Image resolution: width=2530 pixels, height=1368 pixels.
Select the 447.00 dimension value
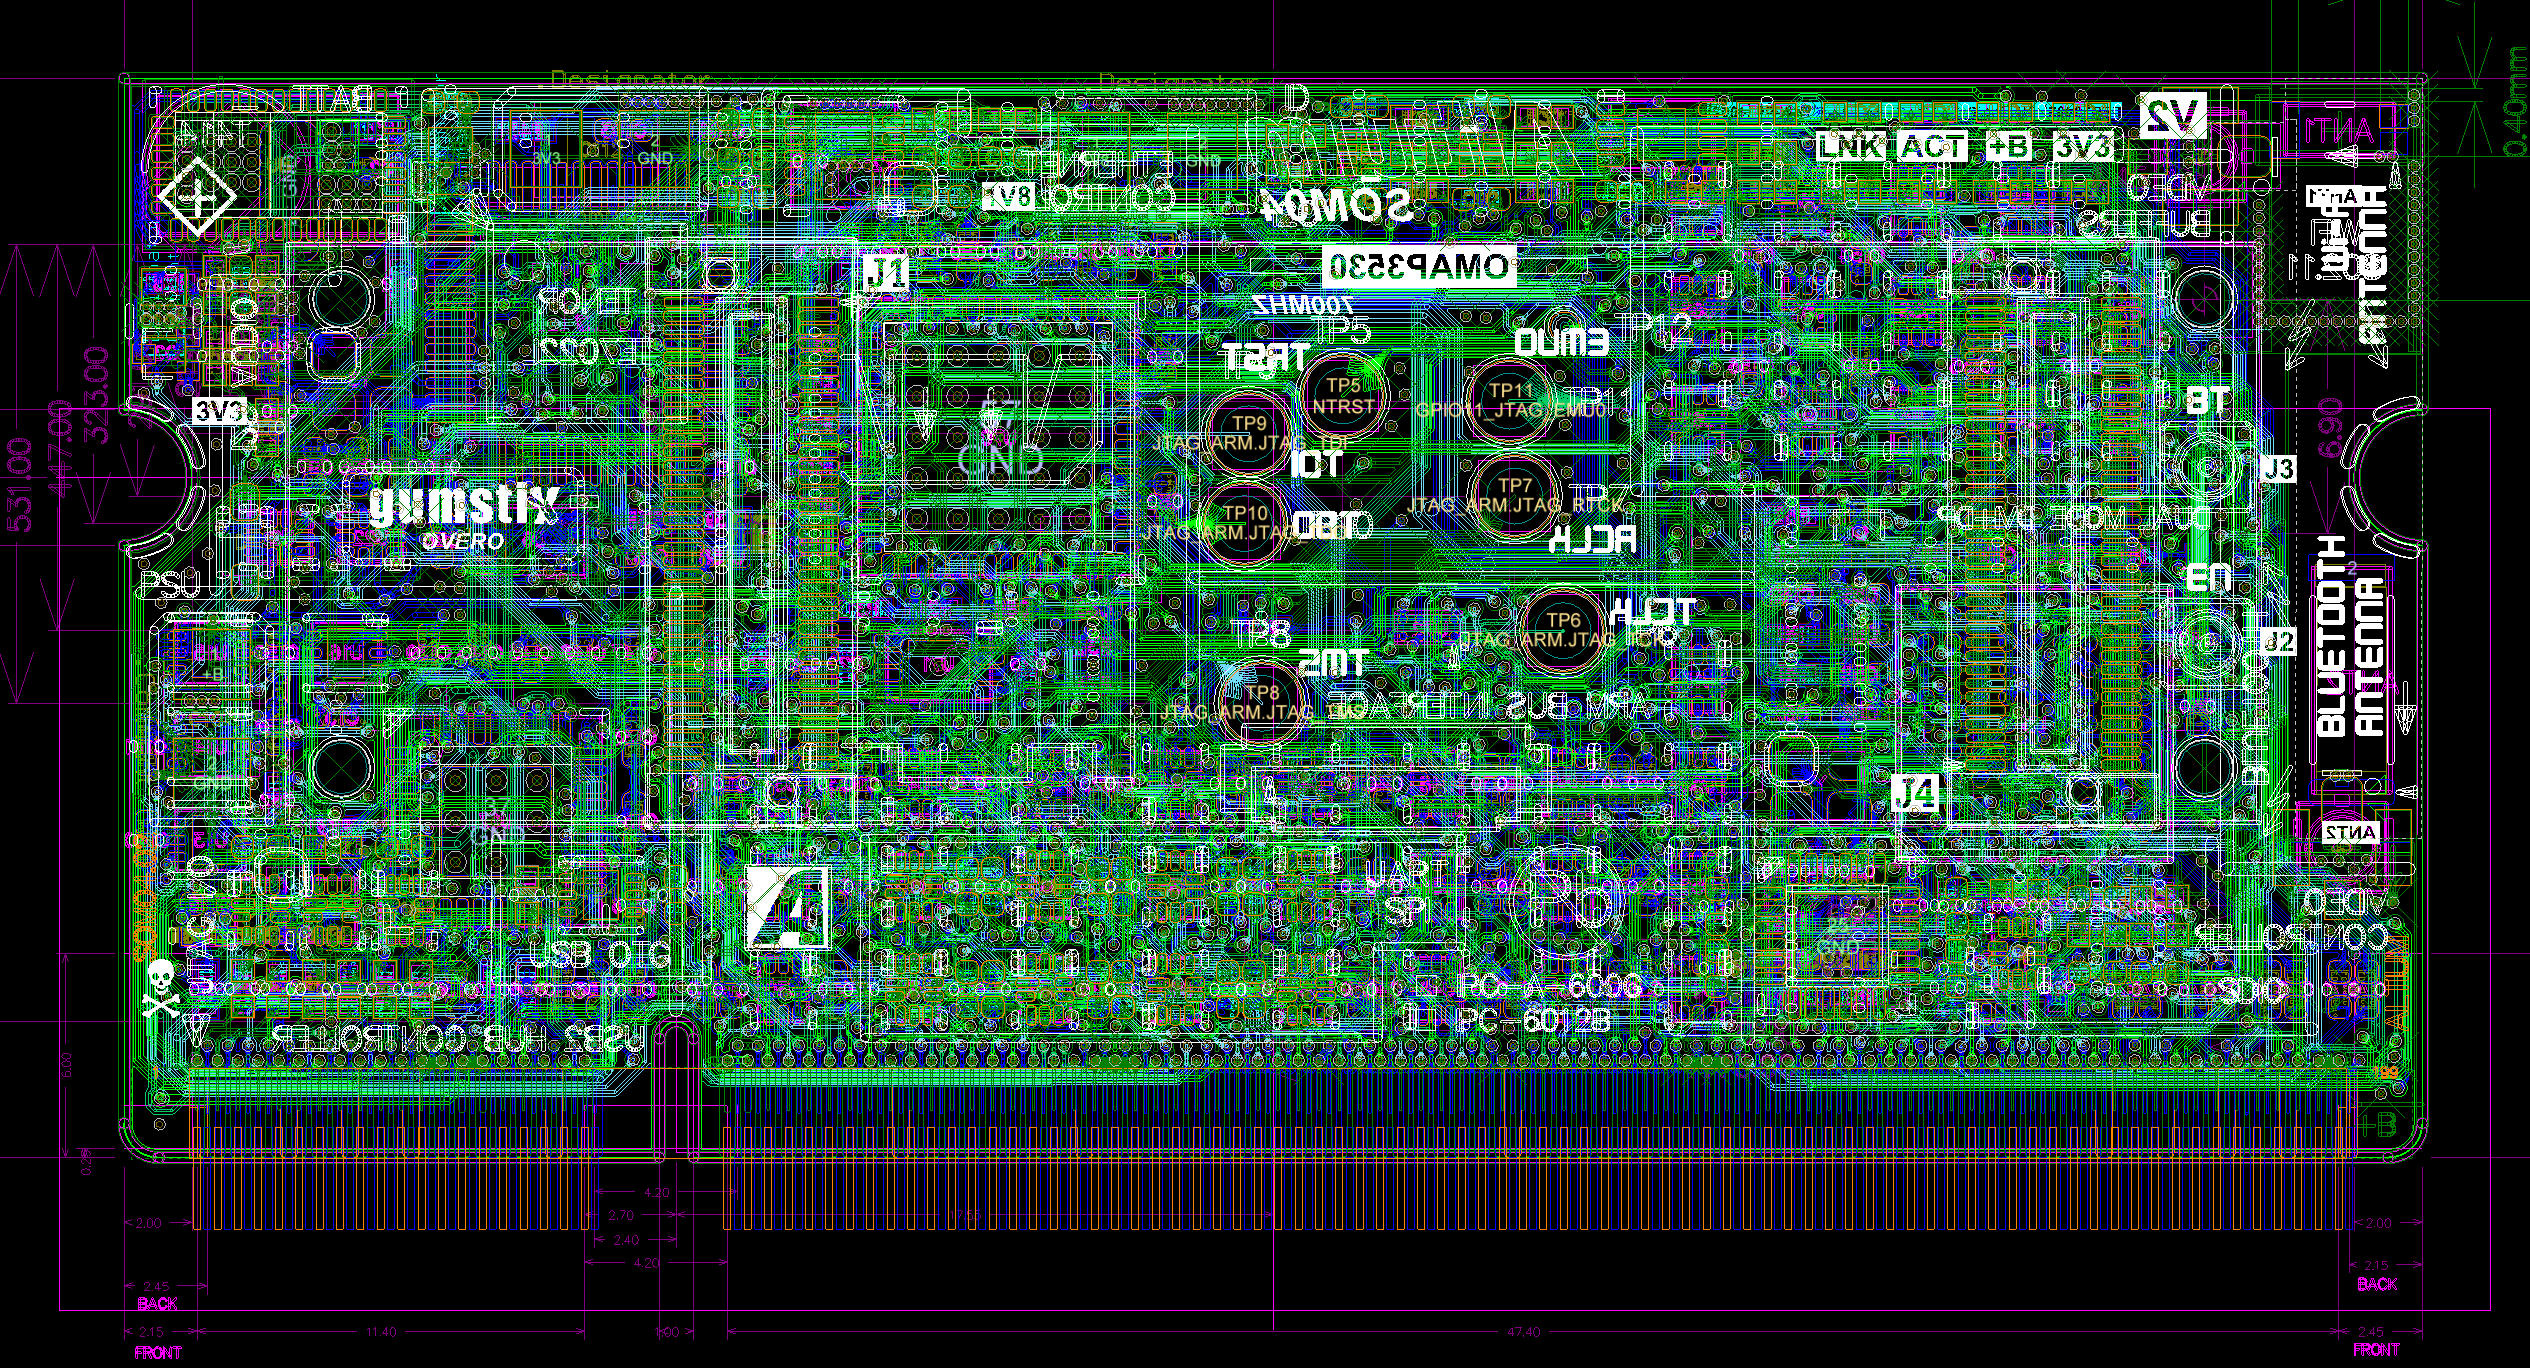tap(59, 447)
